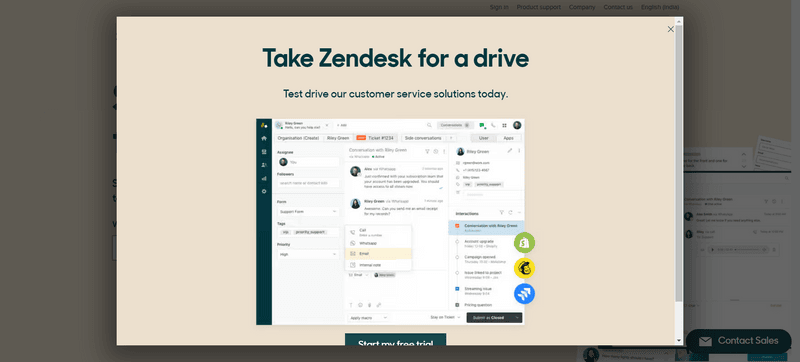Click the Views icon in preview sidebar
This screenshot has height=362, width=800.
click(264, 152)
